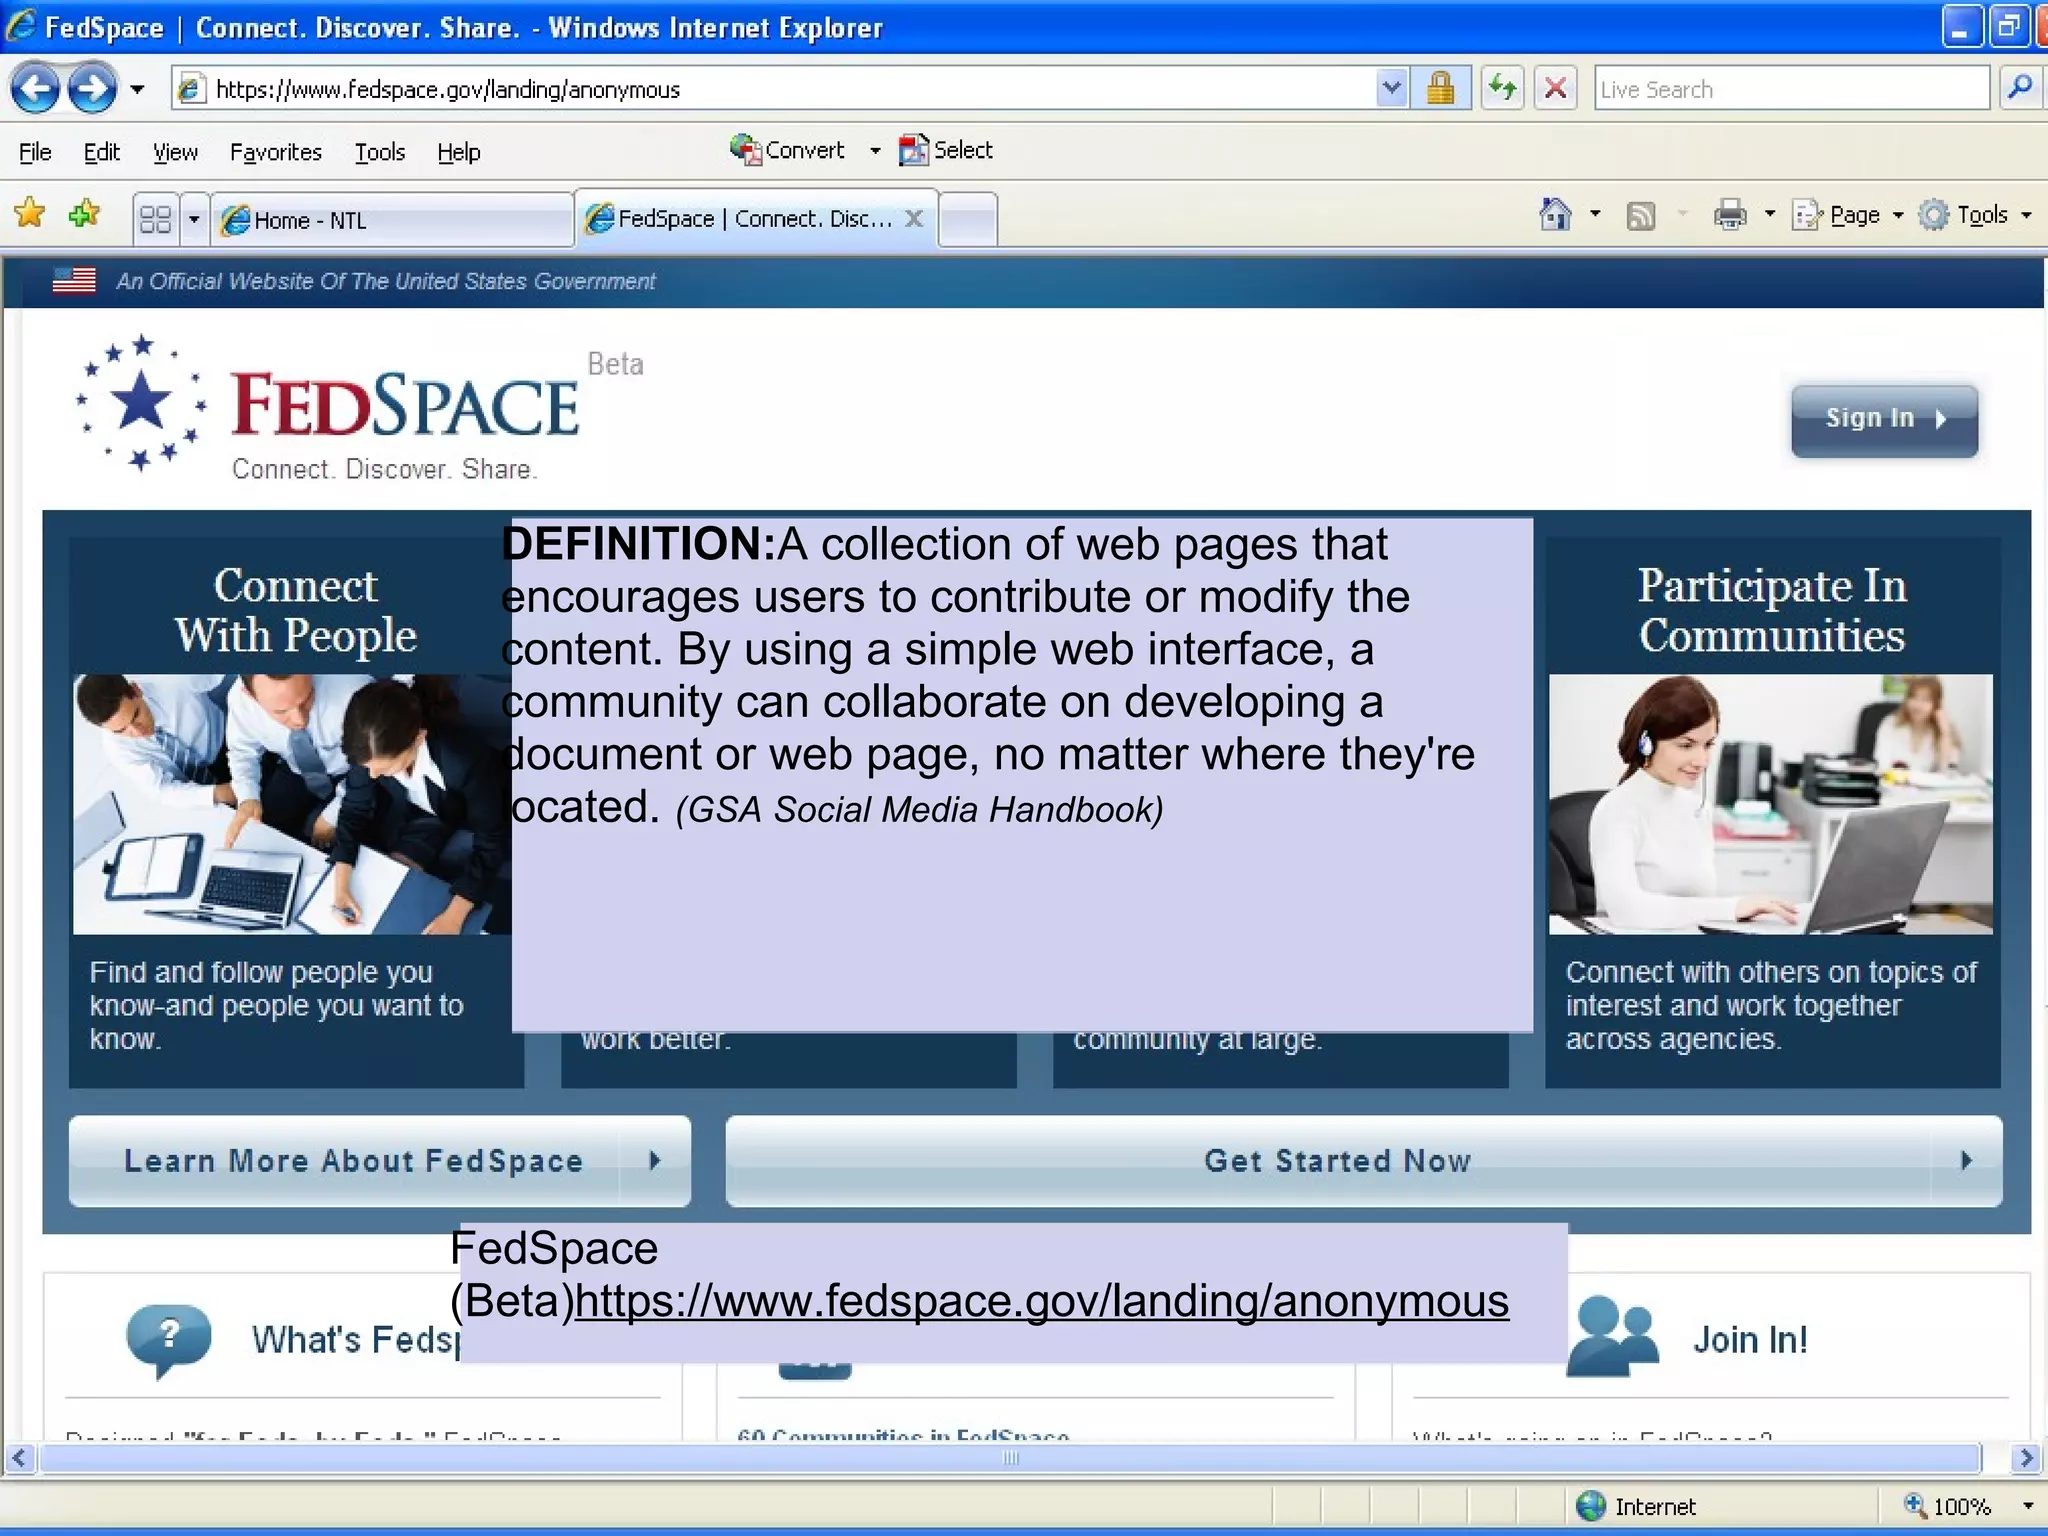Click the Get Started Now button
The height and width of the screenshot is (1536, 2048).
pyautogui.click(x=1364, y=1161)
